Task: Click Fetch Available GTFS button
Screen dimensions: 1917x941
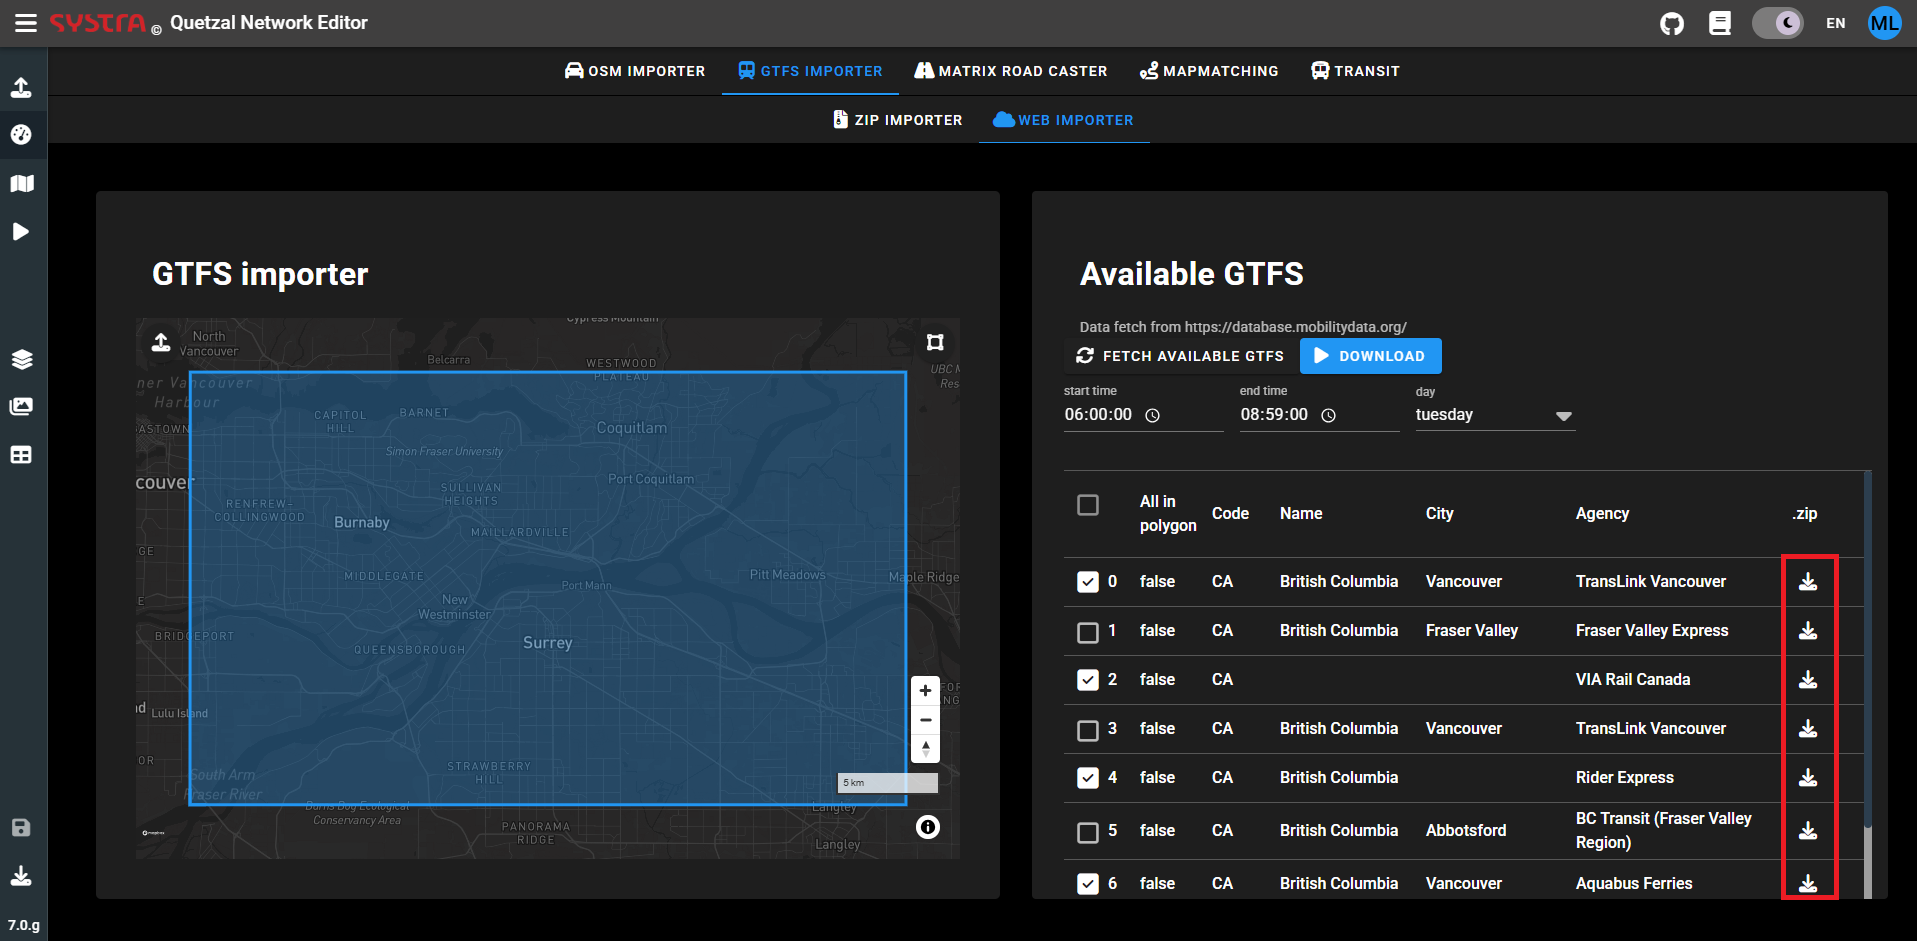Action: pos(1180,356)
